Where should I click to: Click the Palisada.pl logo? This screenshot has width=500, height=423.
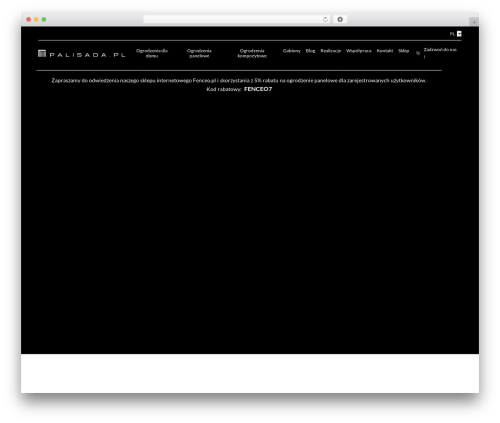pos(82,54)
